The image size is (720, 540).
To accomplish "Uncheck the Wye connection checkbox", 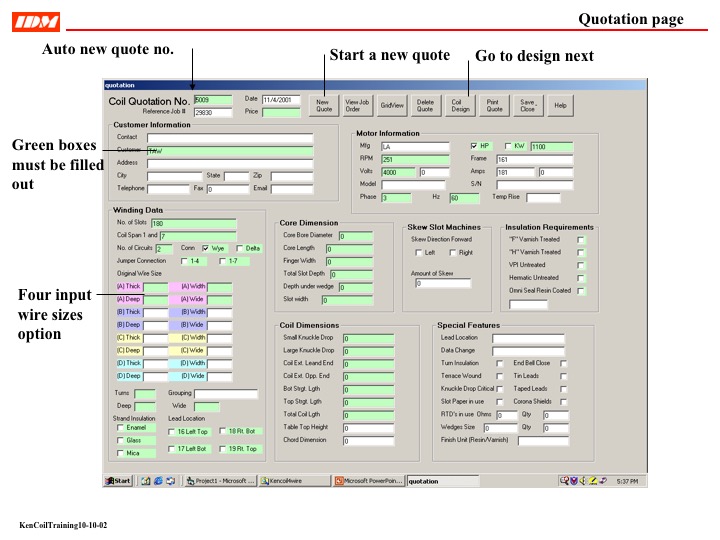I will point(206,248).
